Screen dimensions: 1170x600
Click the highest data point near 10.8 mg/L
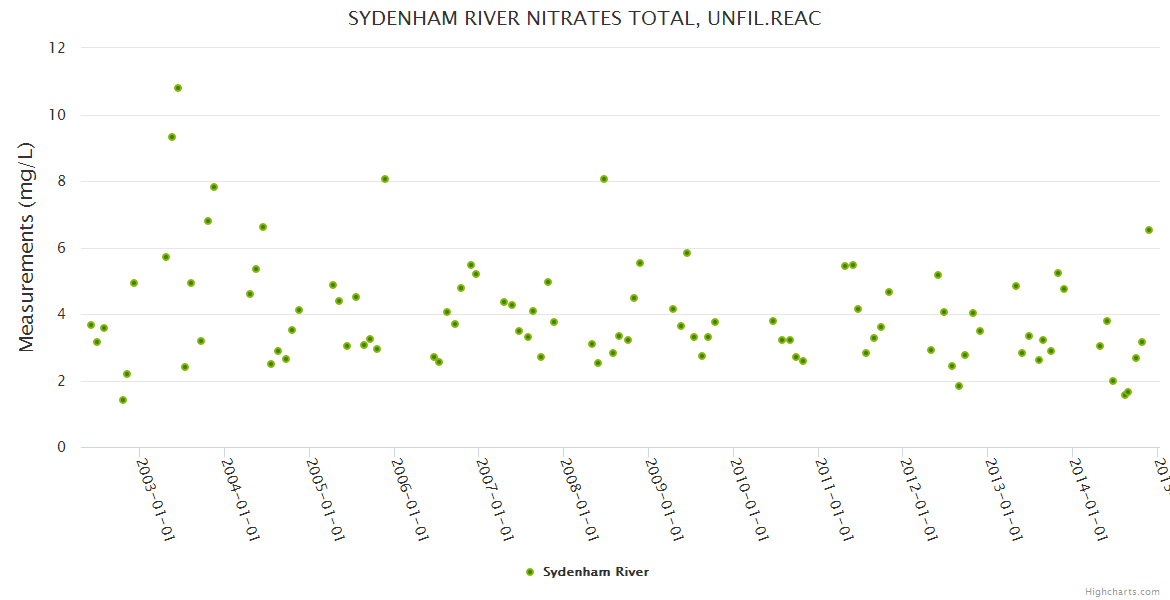[178, 88]
